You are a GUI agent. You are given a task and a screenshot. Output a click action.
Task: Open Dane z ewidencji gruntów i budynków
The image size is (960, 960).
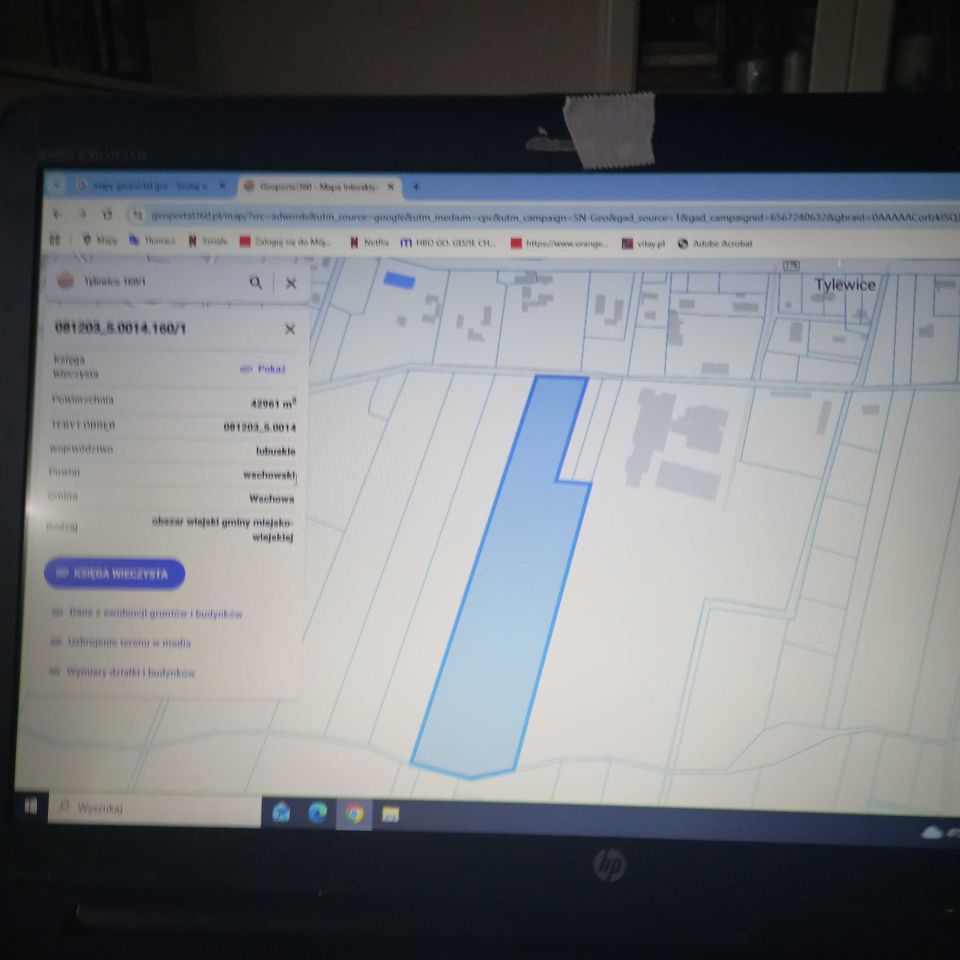click(x=148, y=613)
